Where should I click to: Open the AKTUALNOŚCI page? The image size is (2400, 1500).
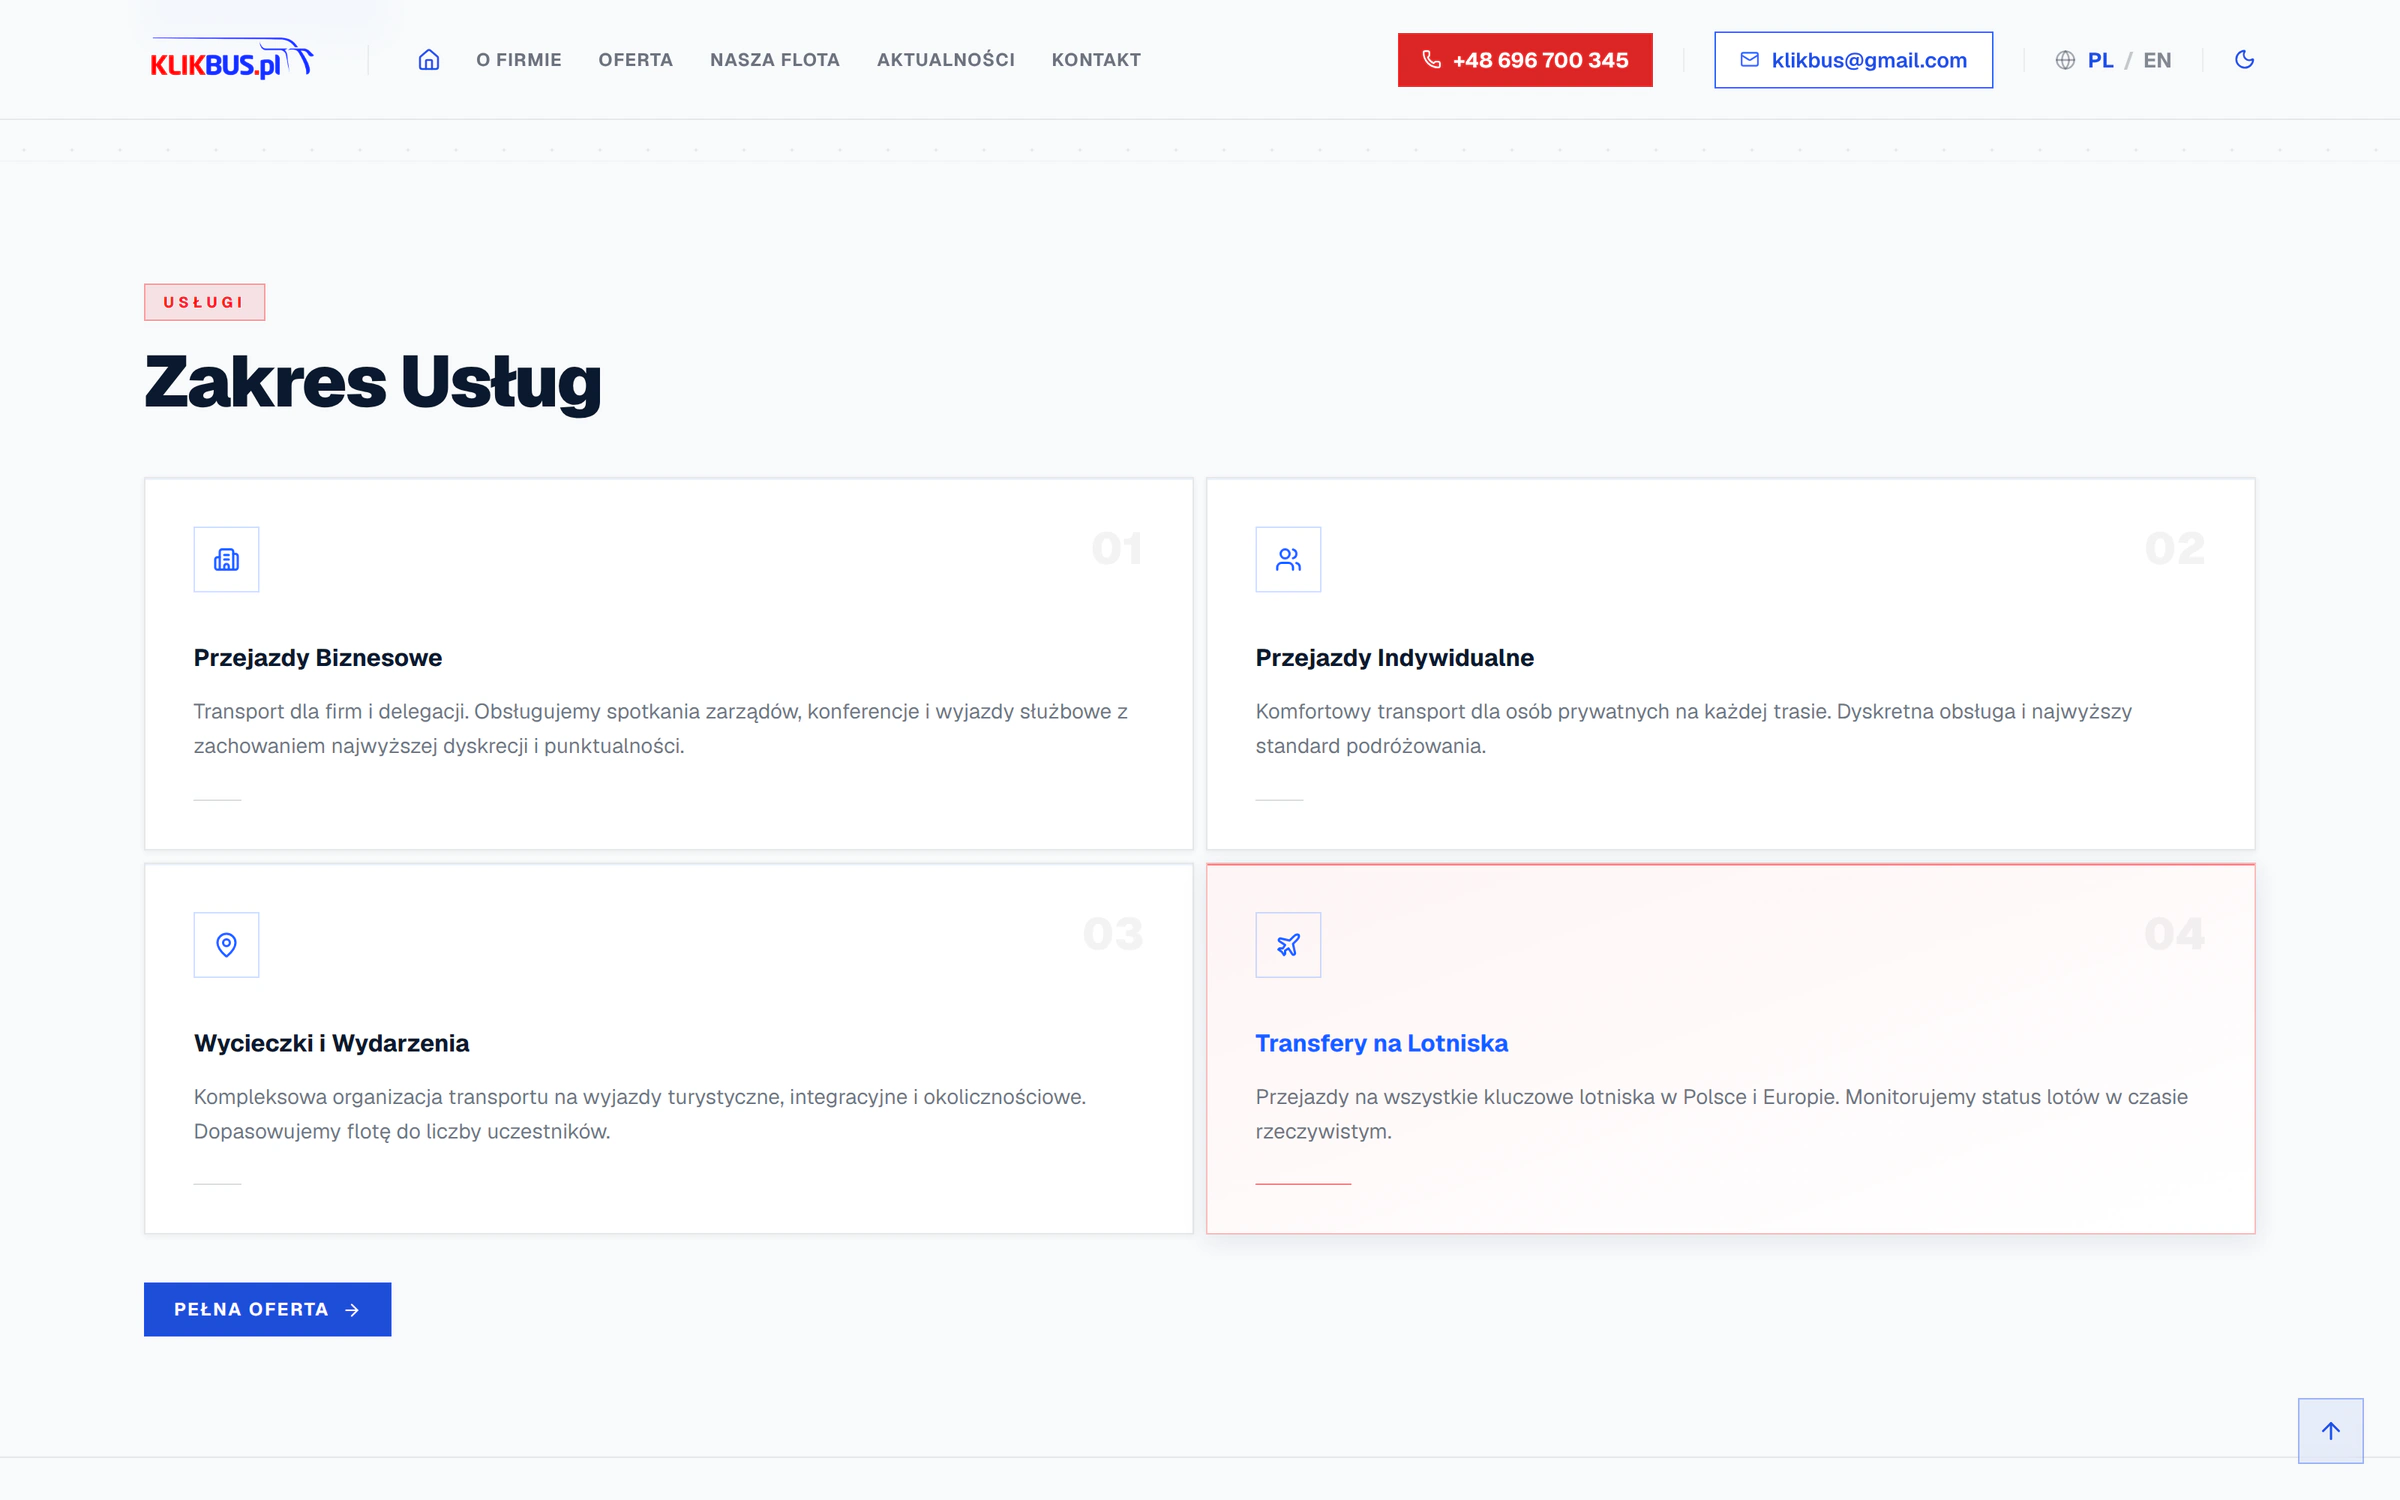click(946, 60)
